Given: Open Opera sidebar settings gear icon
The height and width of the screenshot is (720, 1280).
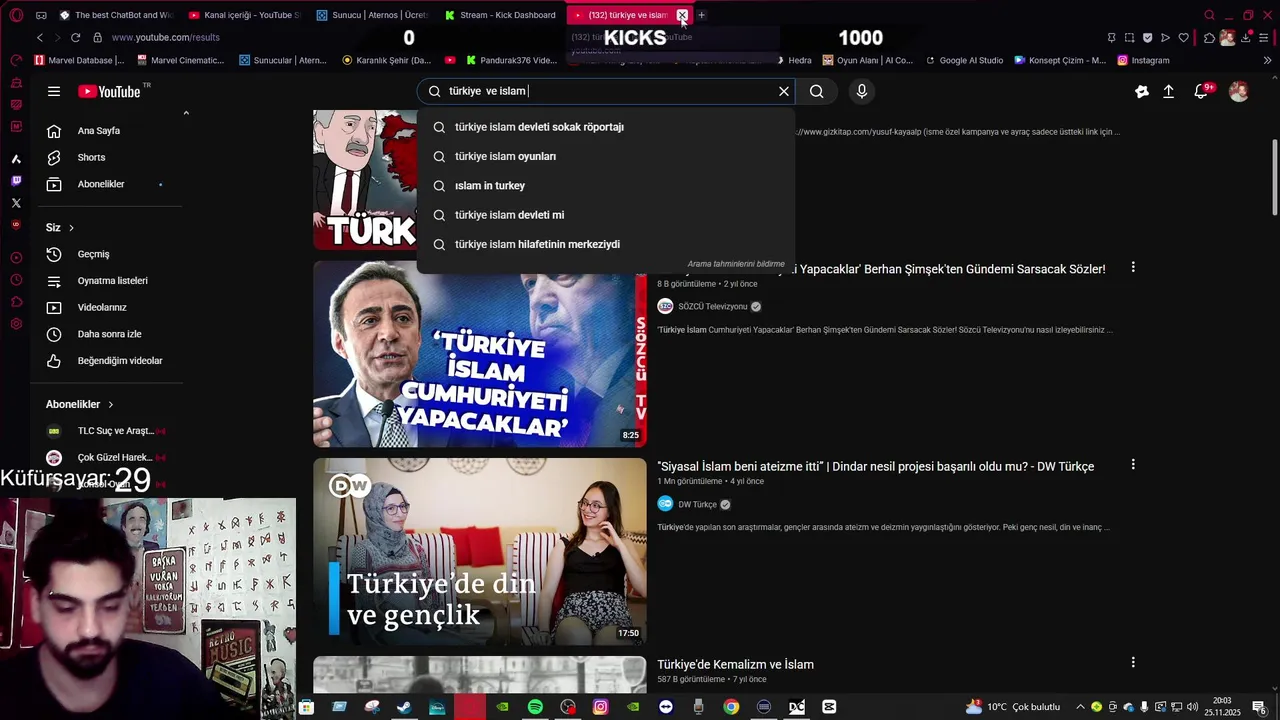Looking at the screenshot, I should 16,324.
